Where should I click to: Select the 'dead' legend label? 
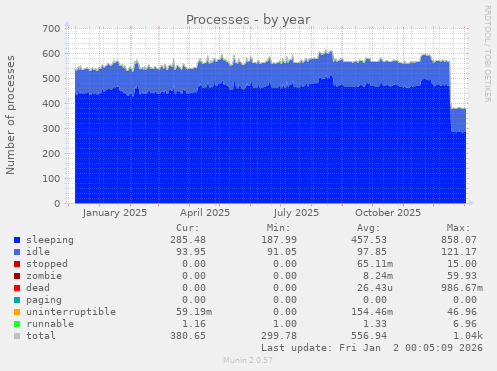[38, 288]
